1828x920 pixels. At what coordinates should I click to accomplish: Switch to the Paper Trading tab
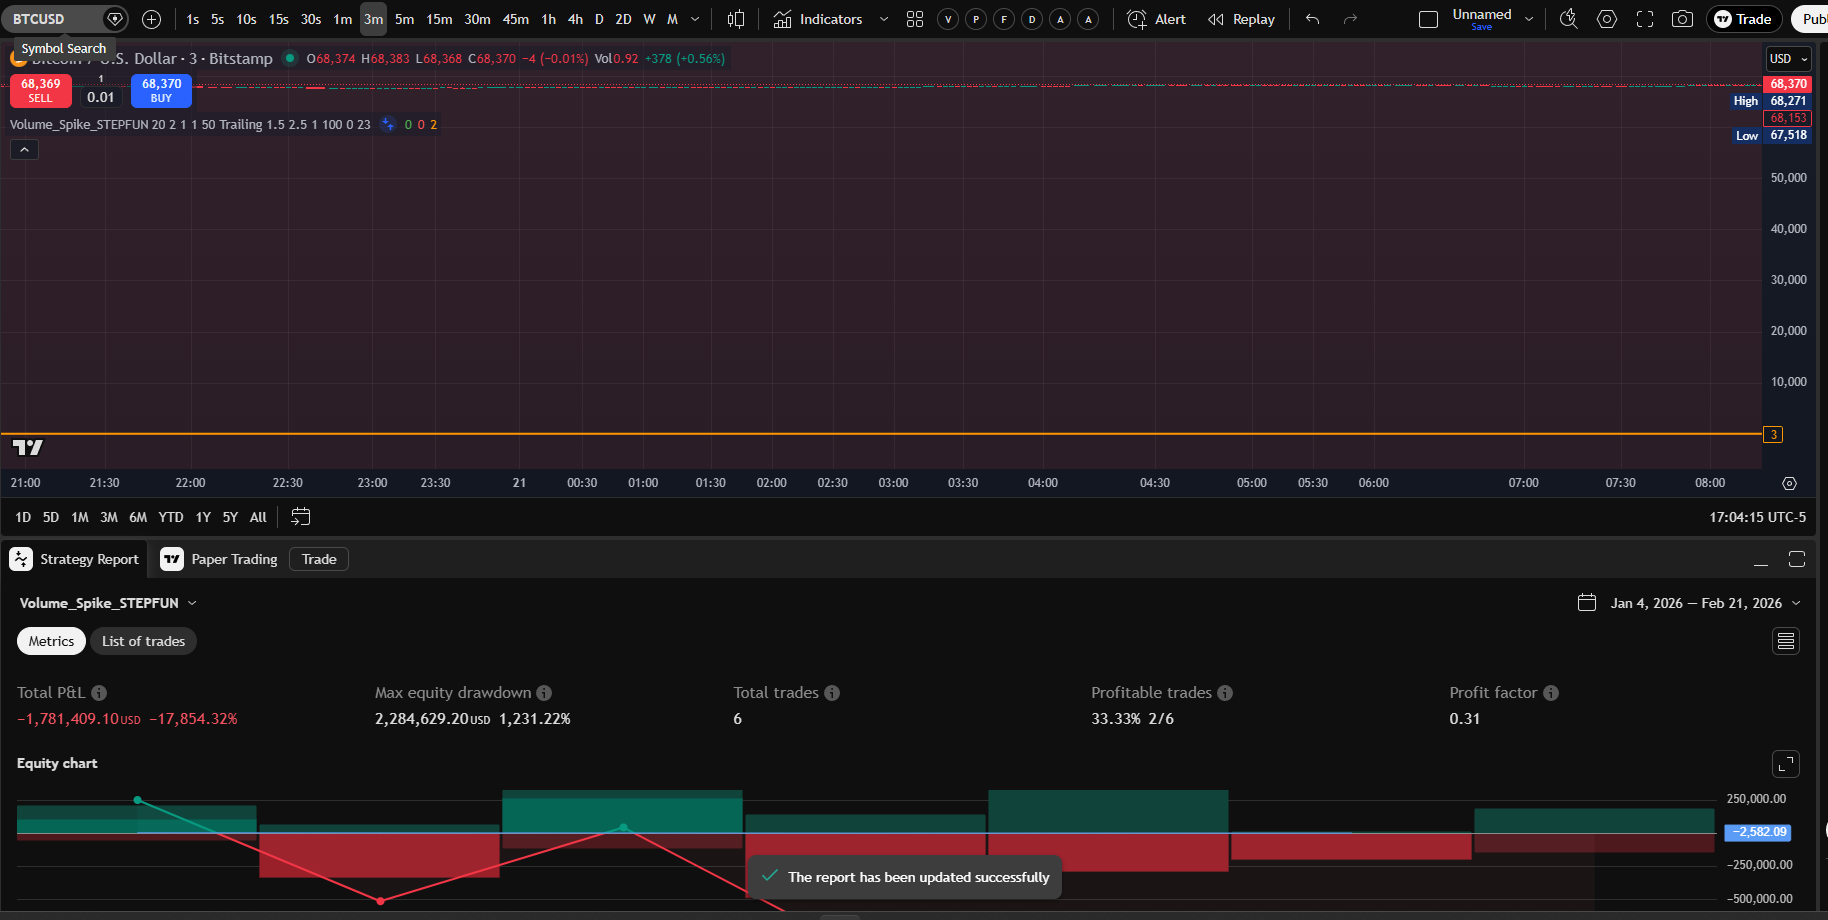tap(233, 559)
